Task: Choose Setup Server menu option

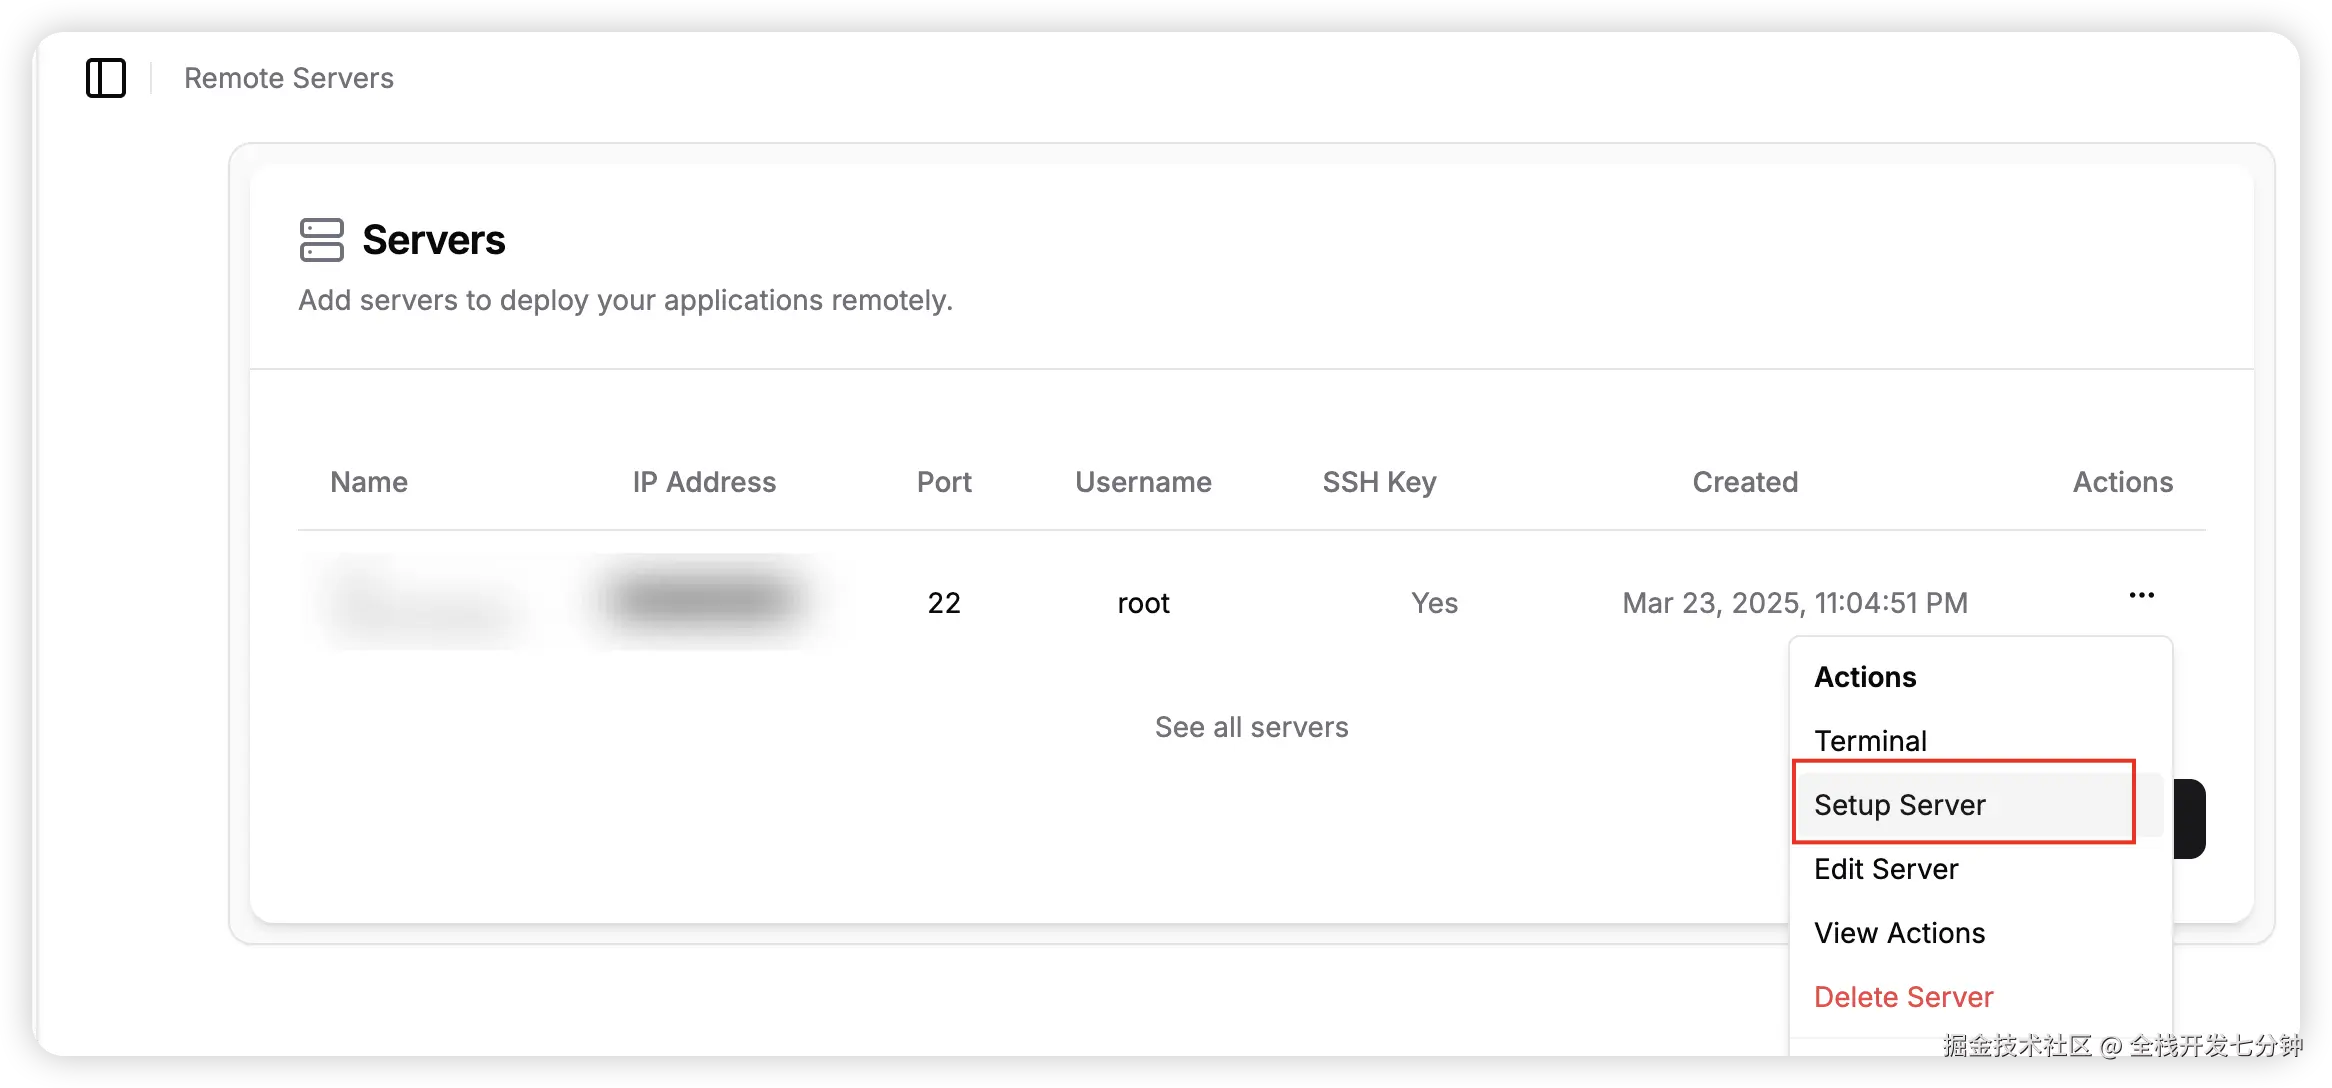Action: coord(1900,805)
